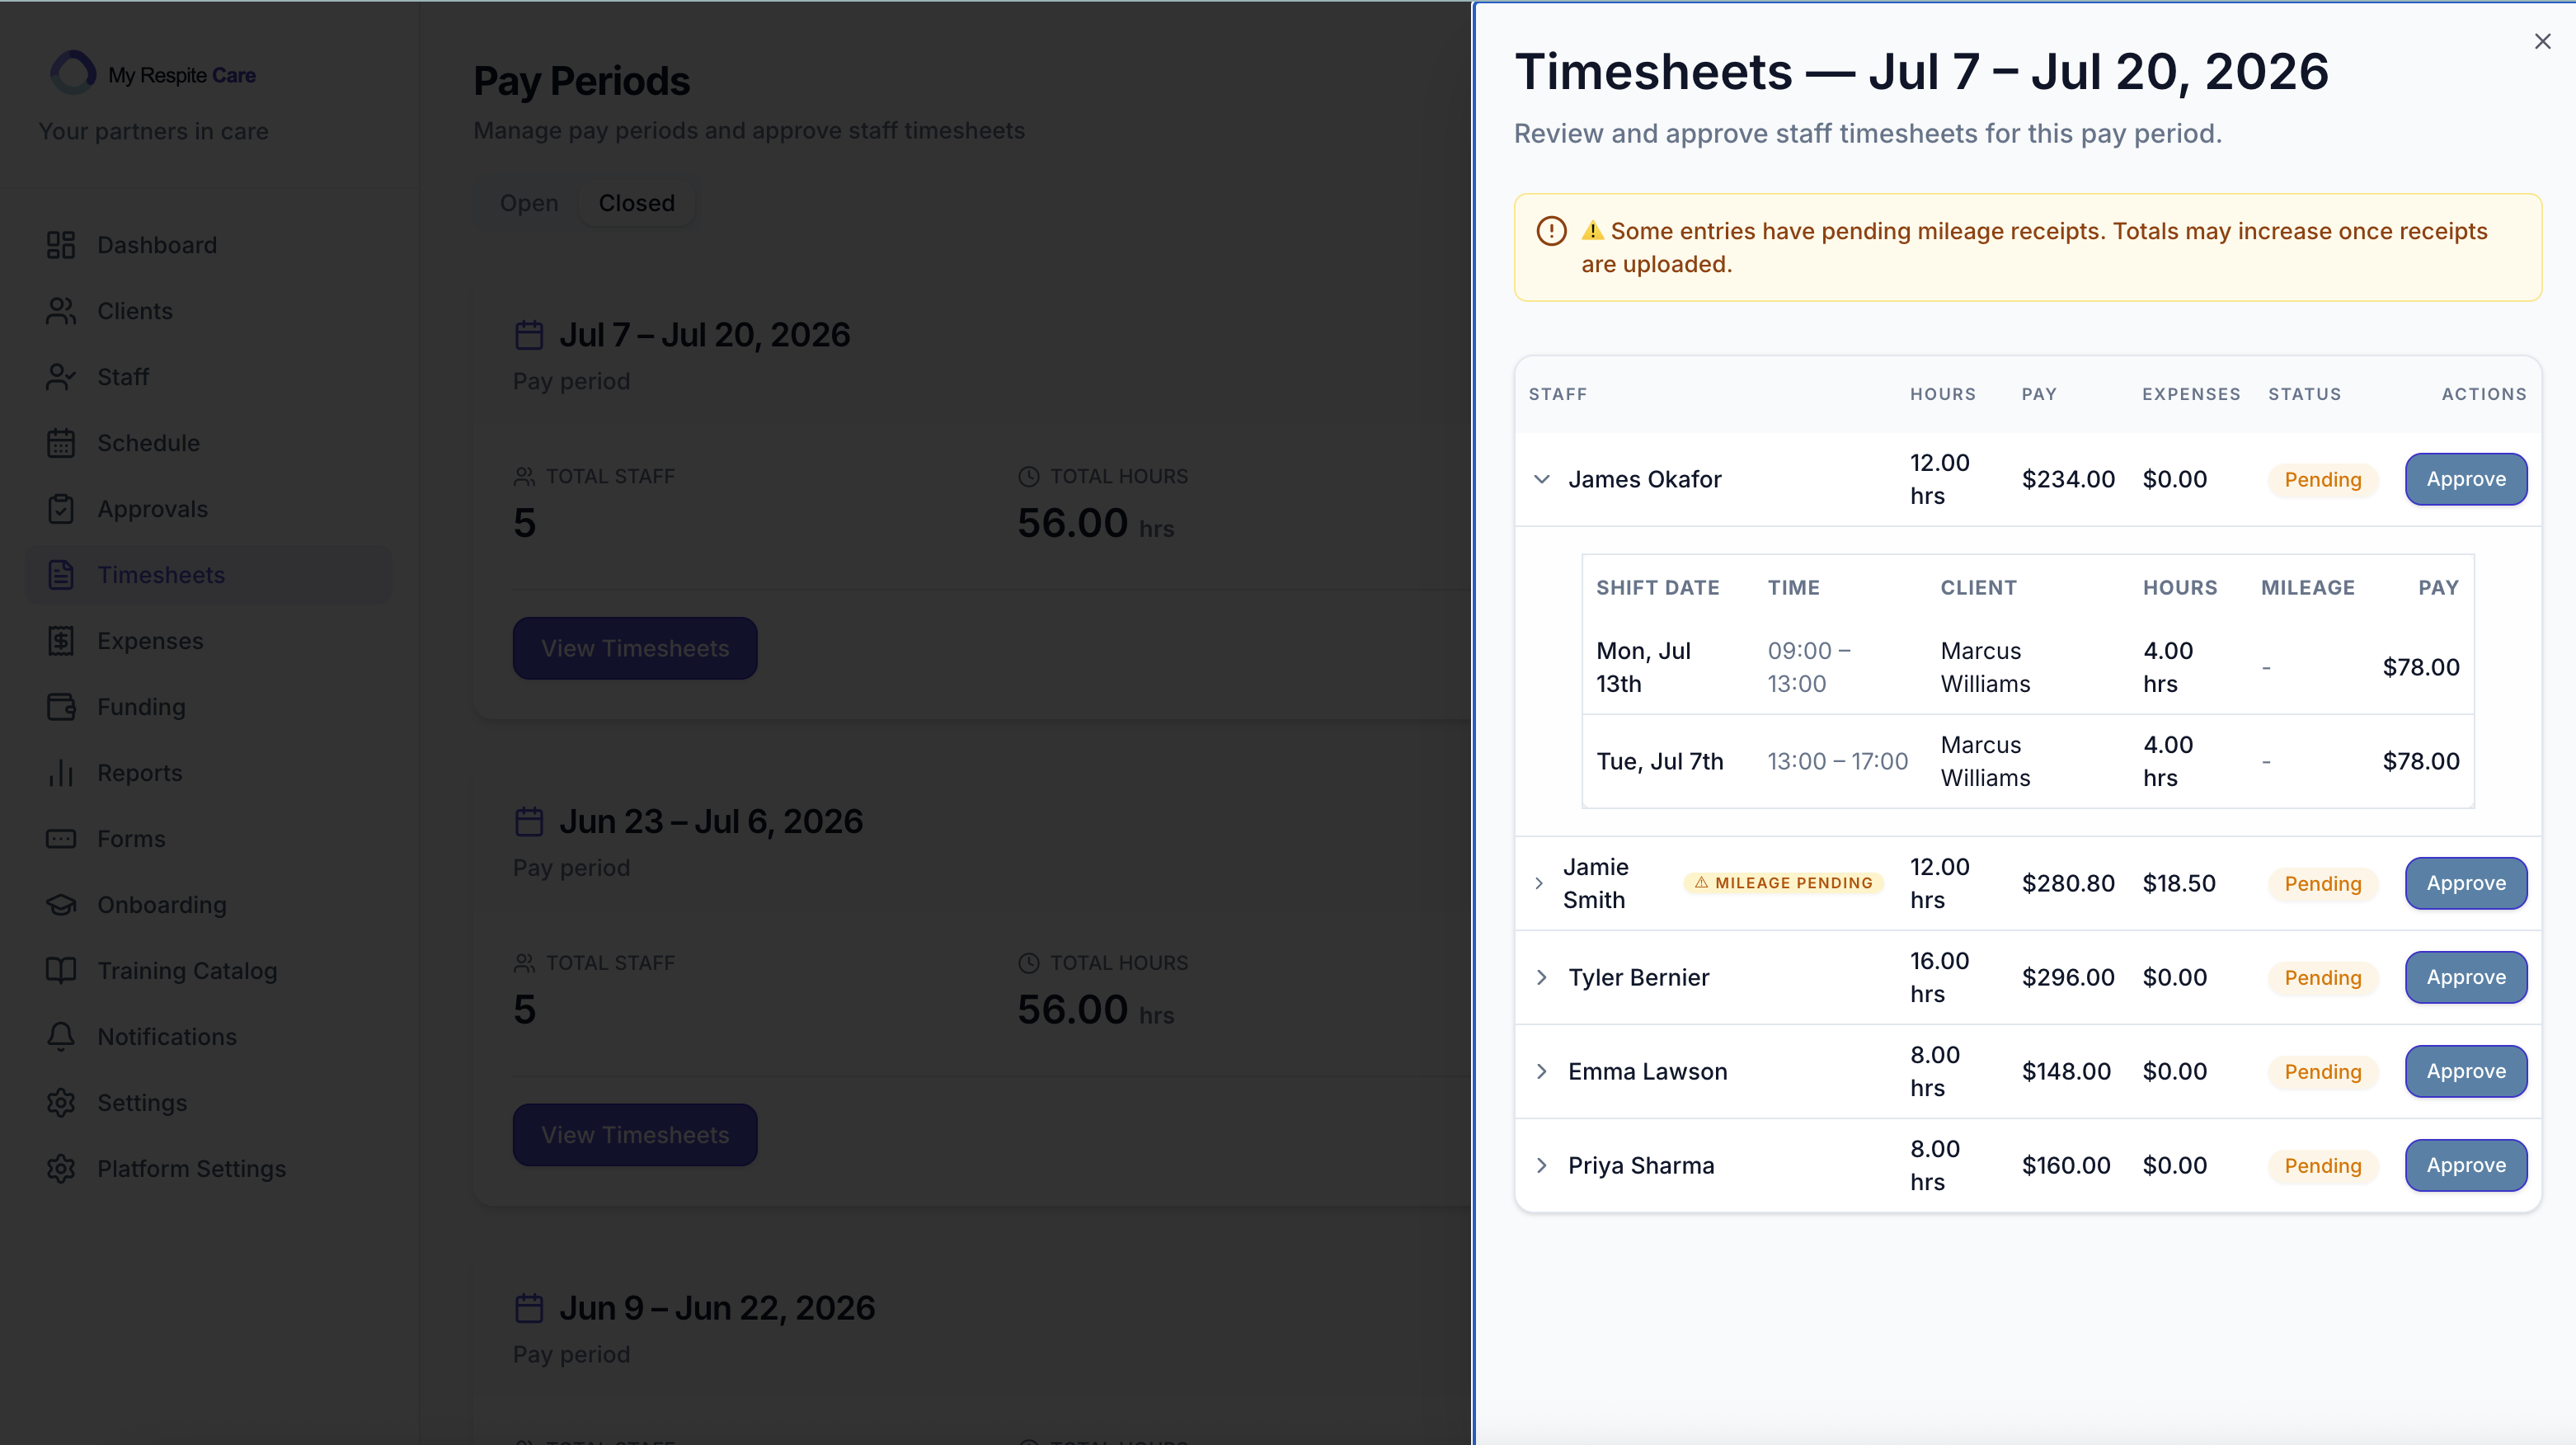Click the Mileage Pending badge for Jamie Smith
2576x1445 pixels.
(1784, 883)
